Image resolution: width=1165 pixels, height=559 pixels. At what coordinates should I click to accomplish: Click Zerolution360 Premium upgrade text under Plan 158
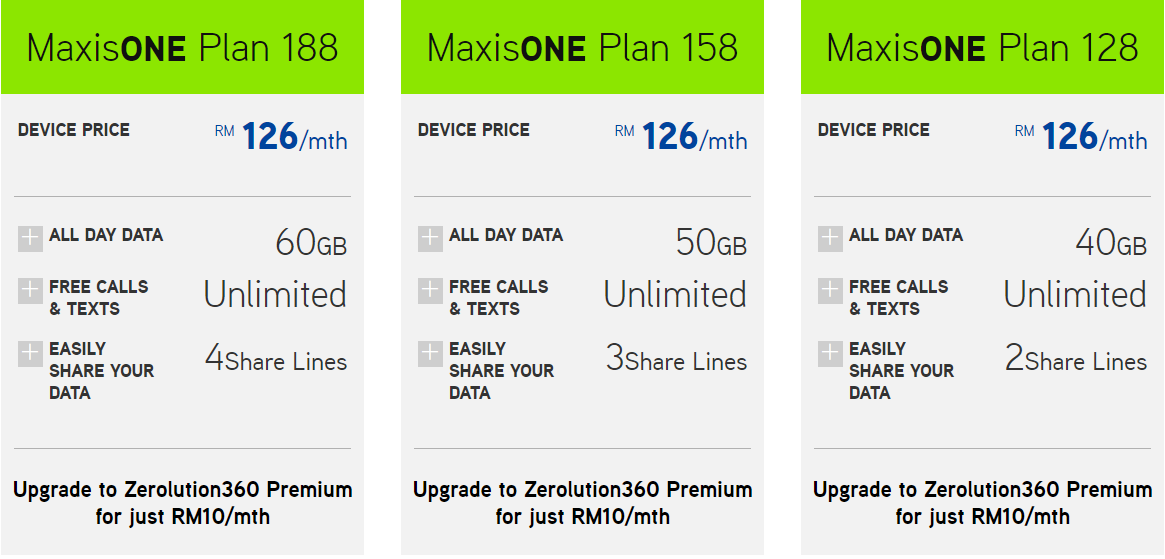(582, 503)
